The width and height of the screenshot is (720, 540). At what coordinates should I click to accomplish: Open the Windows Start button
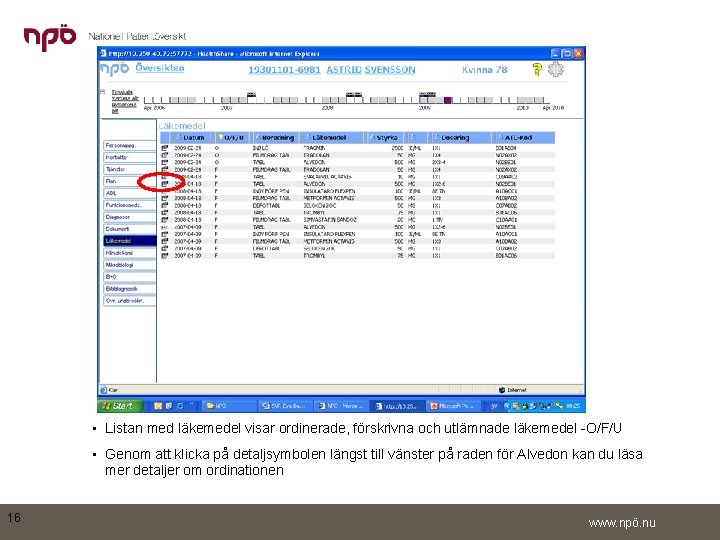(120, 406)
